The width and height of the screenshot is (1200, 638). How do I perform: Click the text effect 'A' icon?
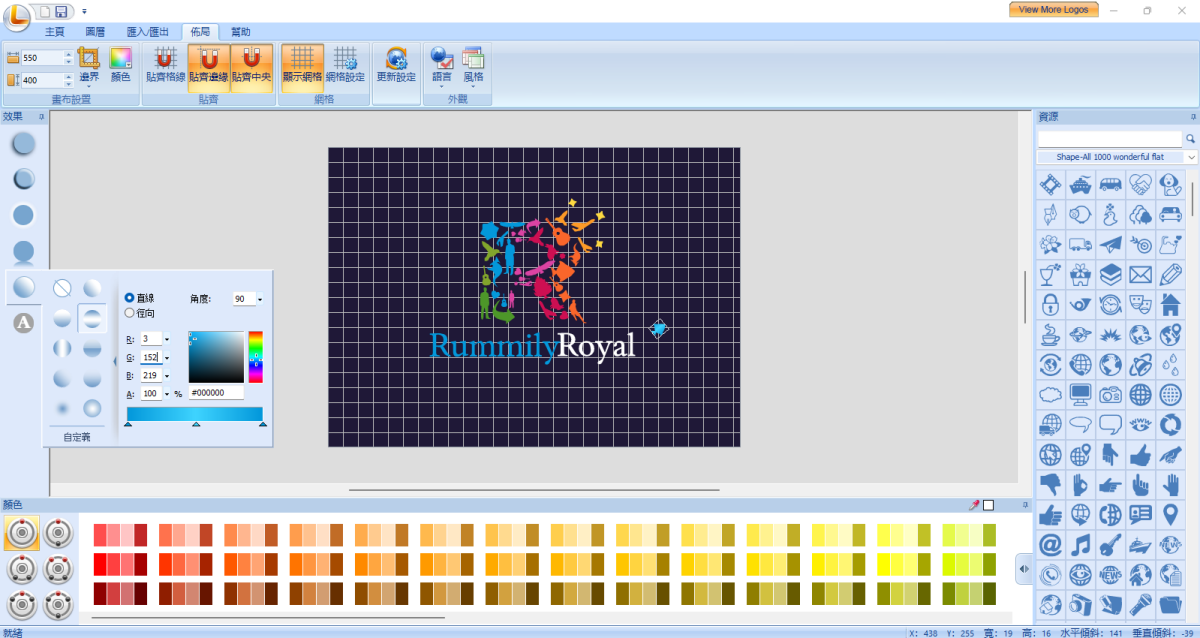(24, 322)
